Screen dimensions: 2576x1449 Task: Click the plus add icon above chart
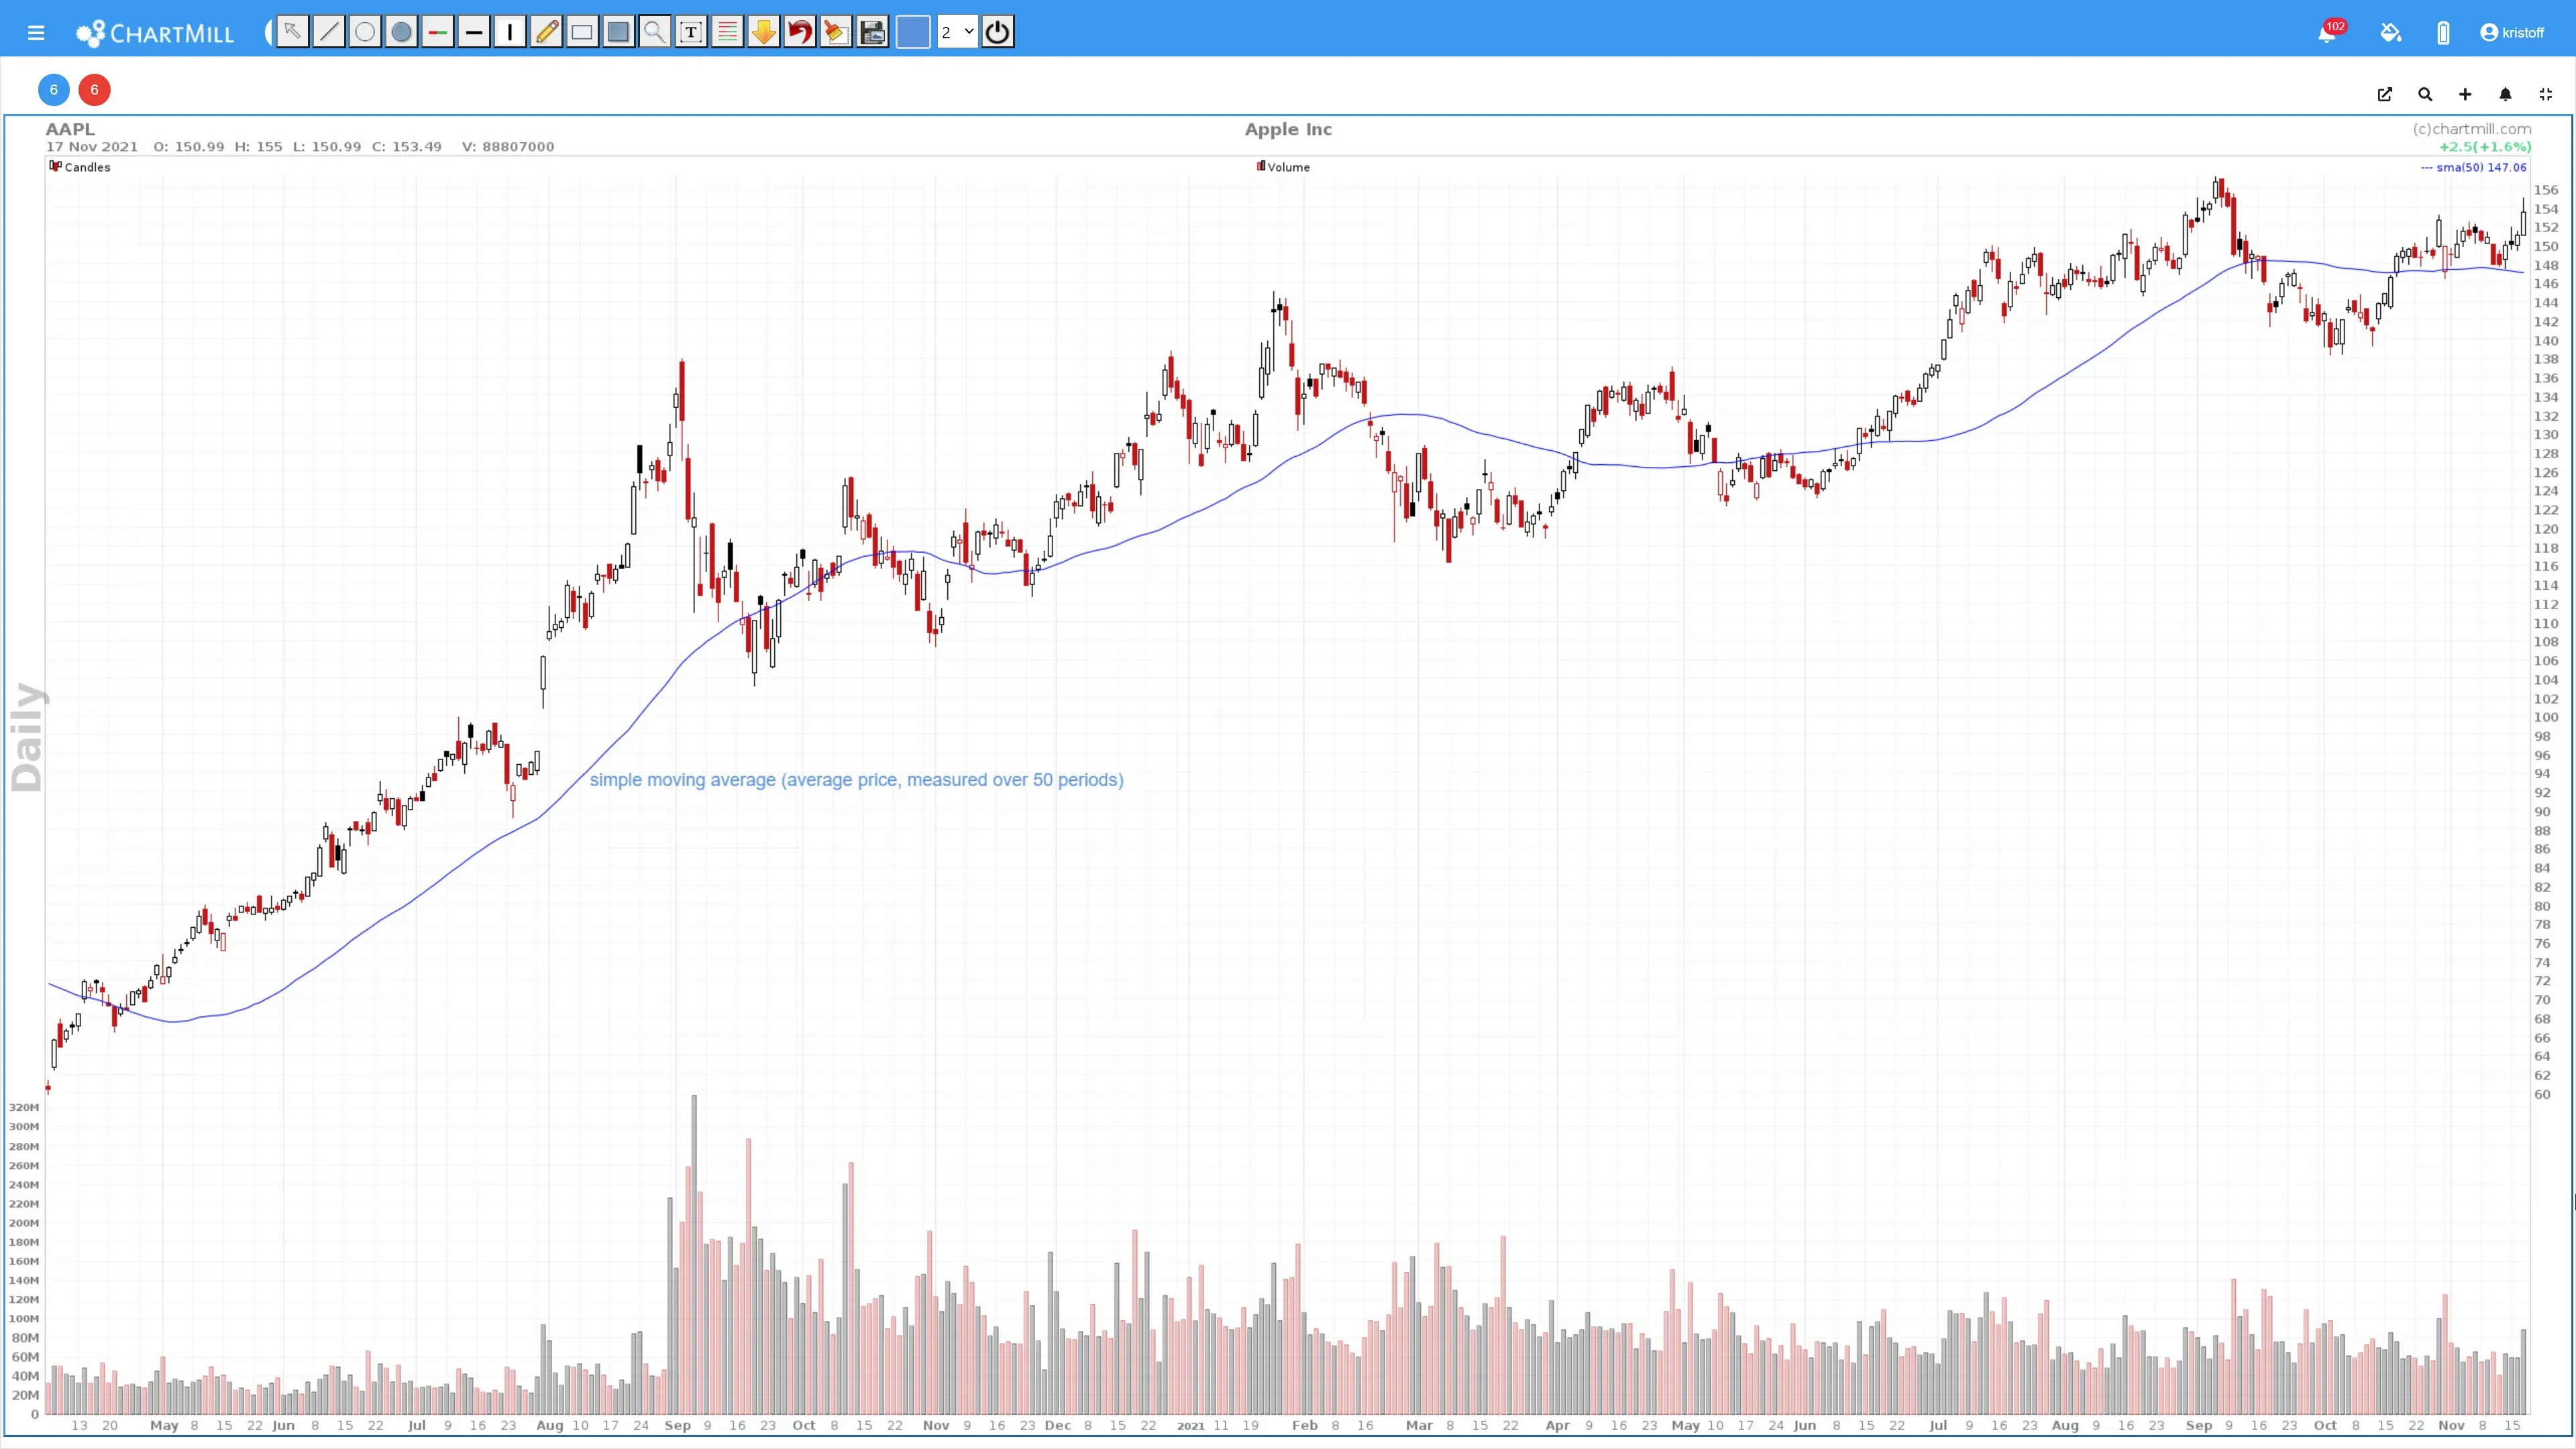2465,94
